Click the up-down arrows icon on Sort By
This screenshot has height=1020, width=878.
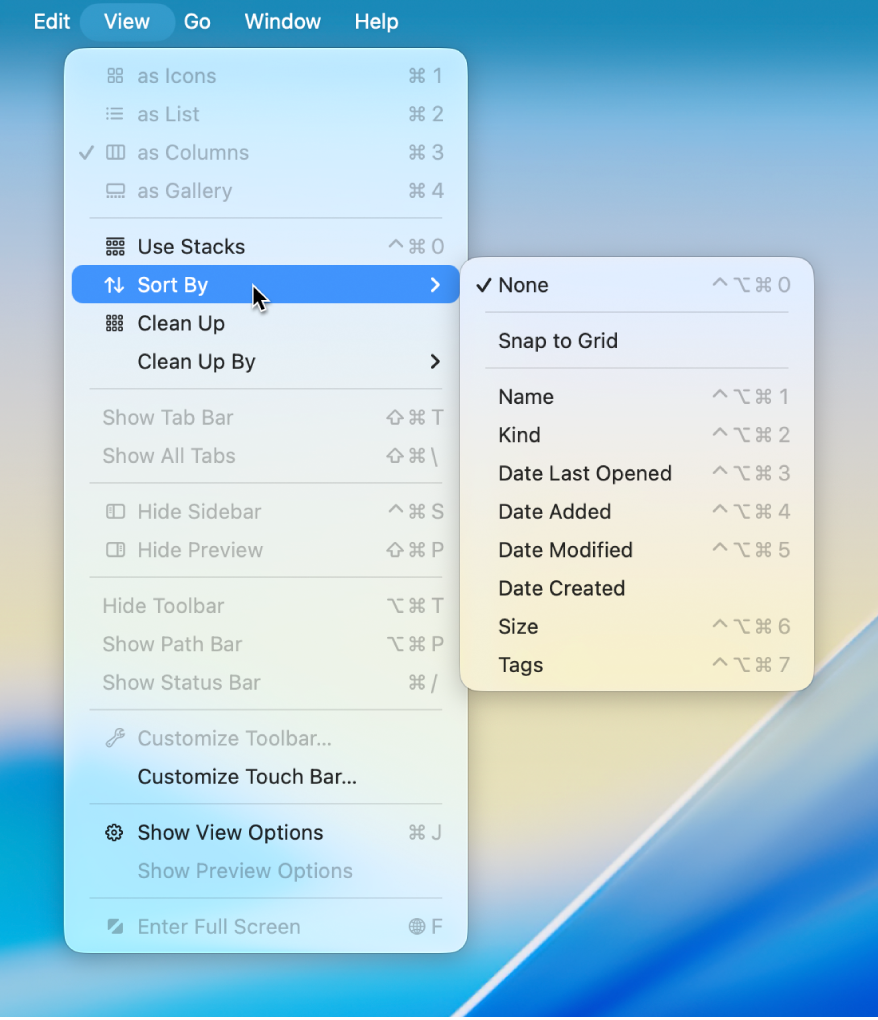coord(114,285)
